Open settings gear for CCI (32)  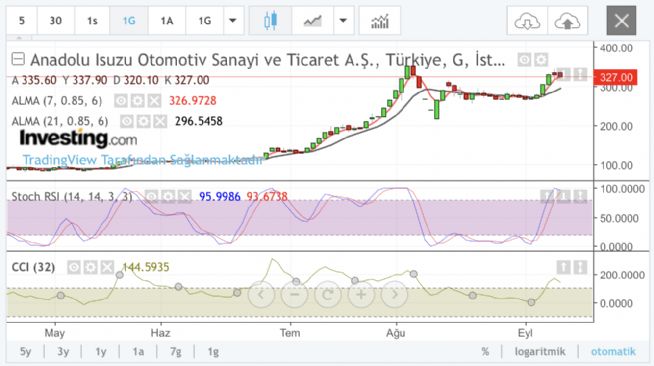point(91,267)
